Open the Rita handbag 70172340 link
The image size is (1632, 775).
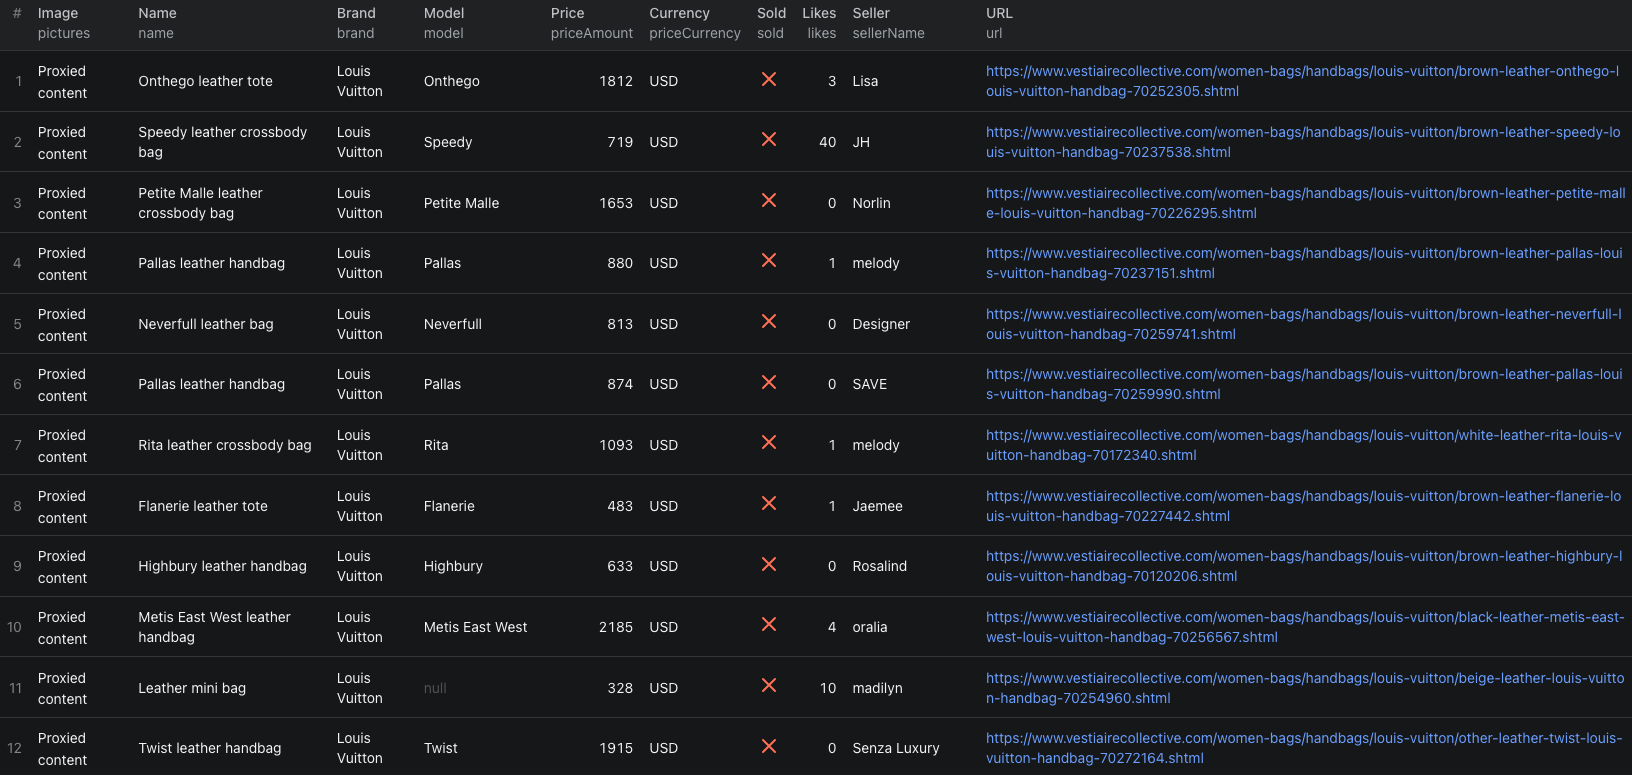pyautogui.click(x=1304, y=445)
